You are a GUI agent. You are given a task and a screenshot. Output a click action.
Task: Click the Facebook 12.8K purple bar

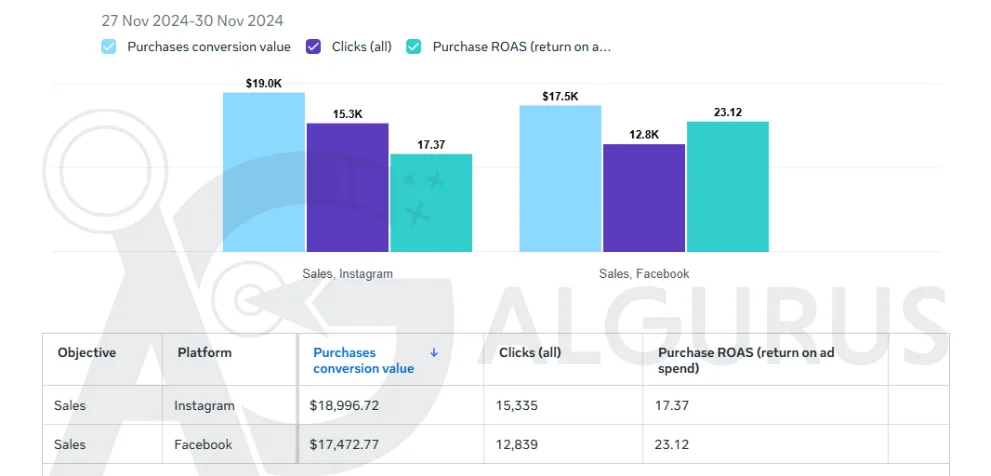[x=644, y=198]
